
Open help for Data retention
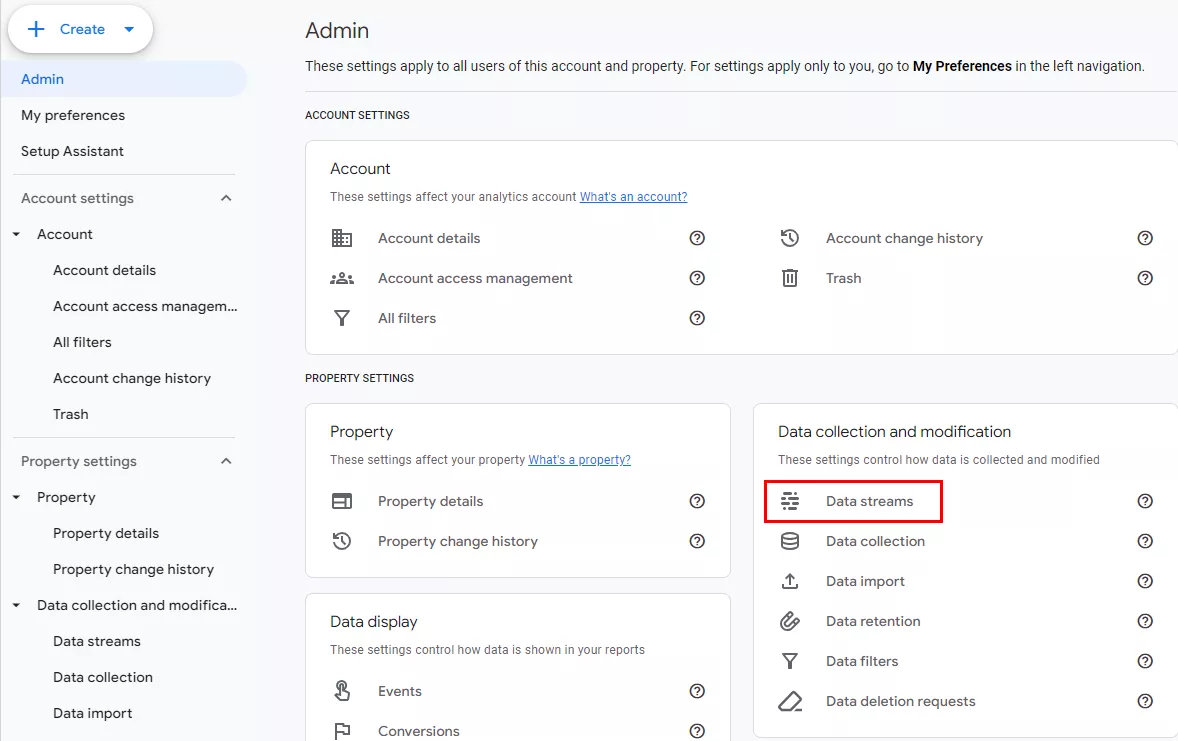point(1145,621)
